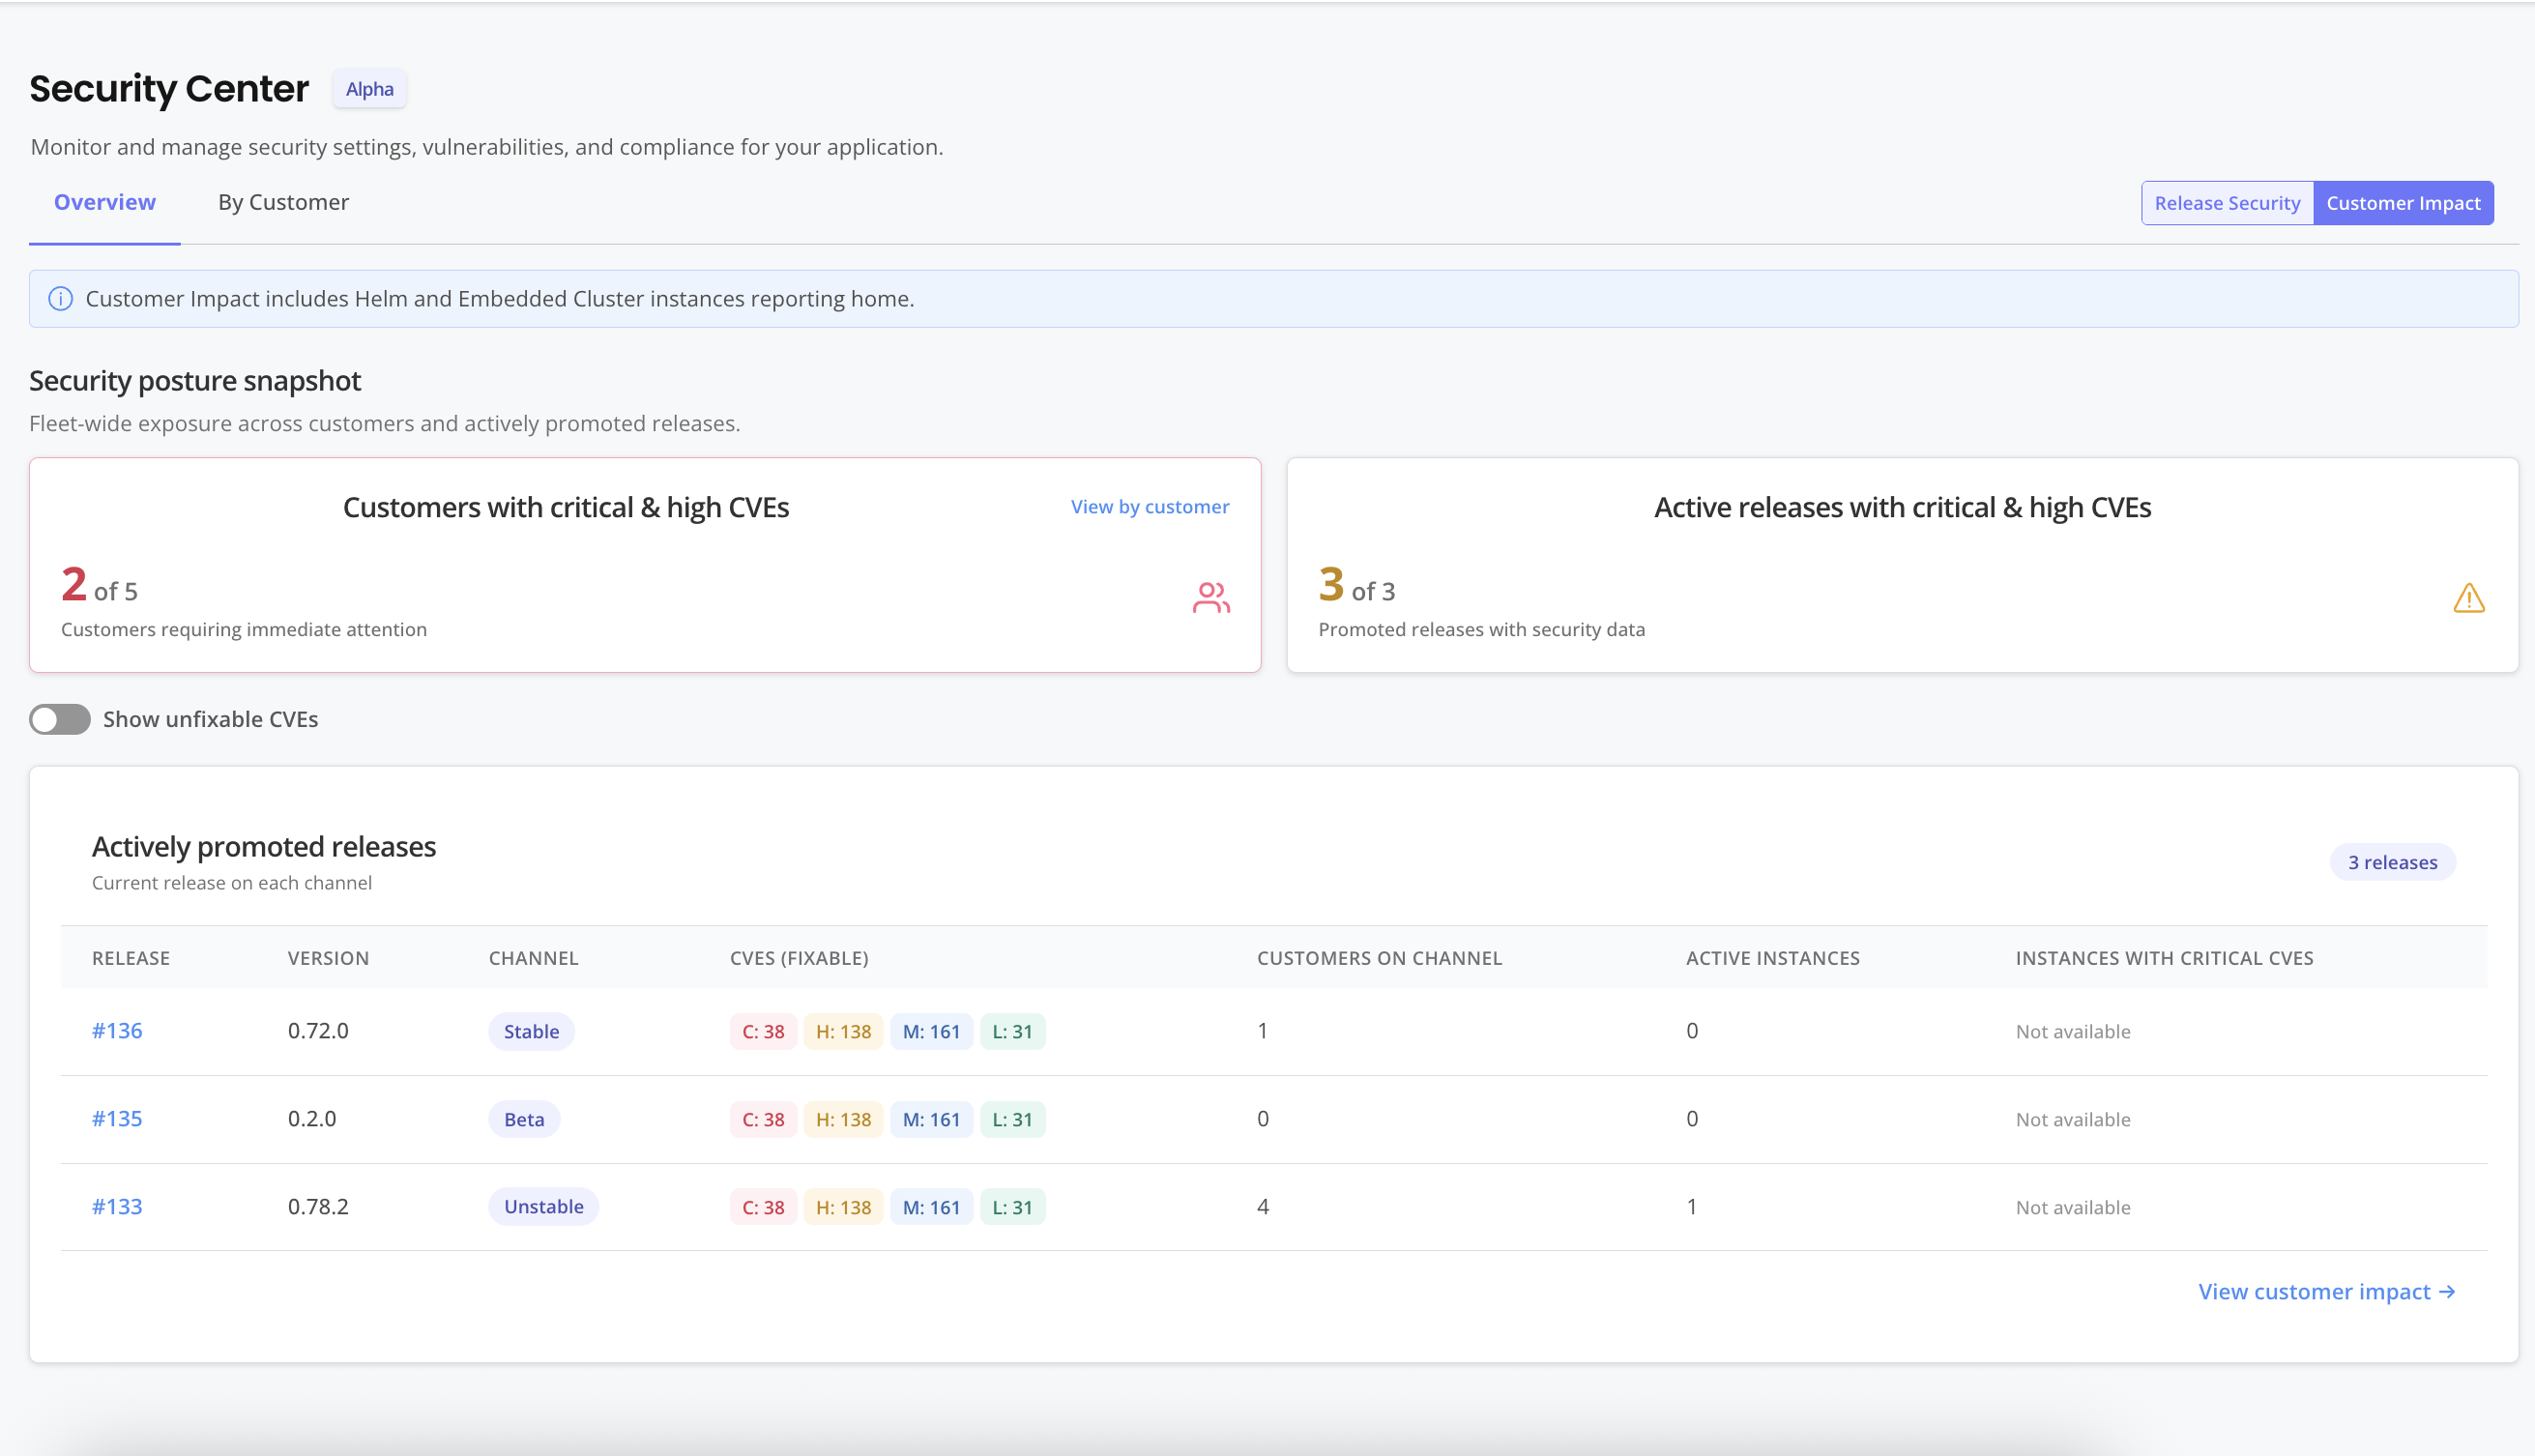Click the C: 38 badge for release #136
2535x1456 pixels.
click(763, 1031)
